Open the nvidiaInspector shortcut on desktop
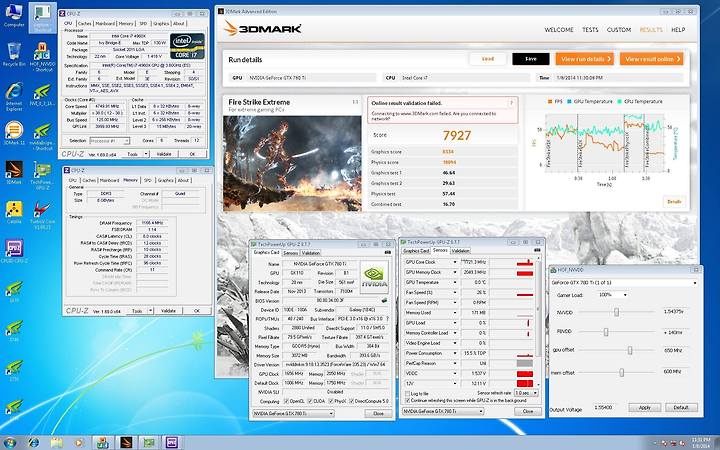This screenshot has height=450, width=720. (43, 136)
